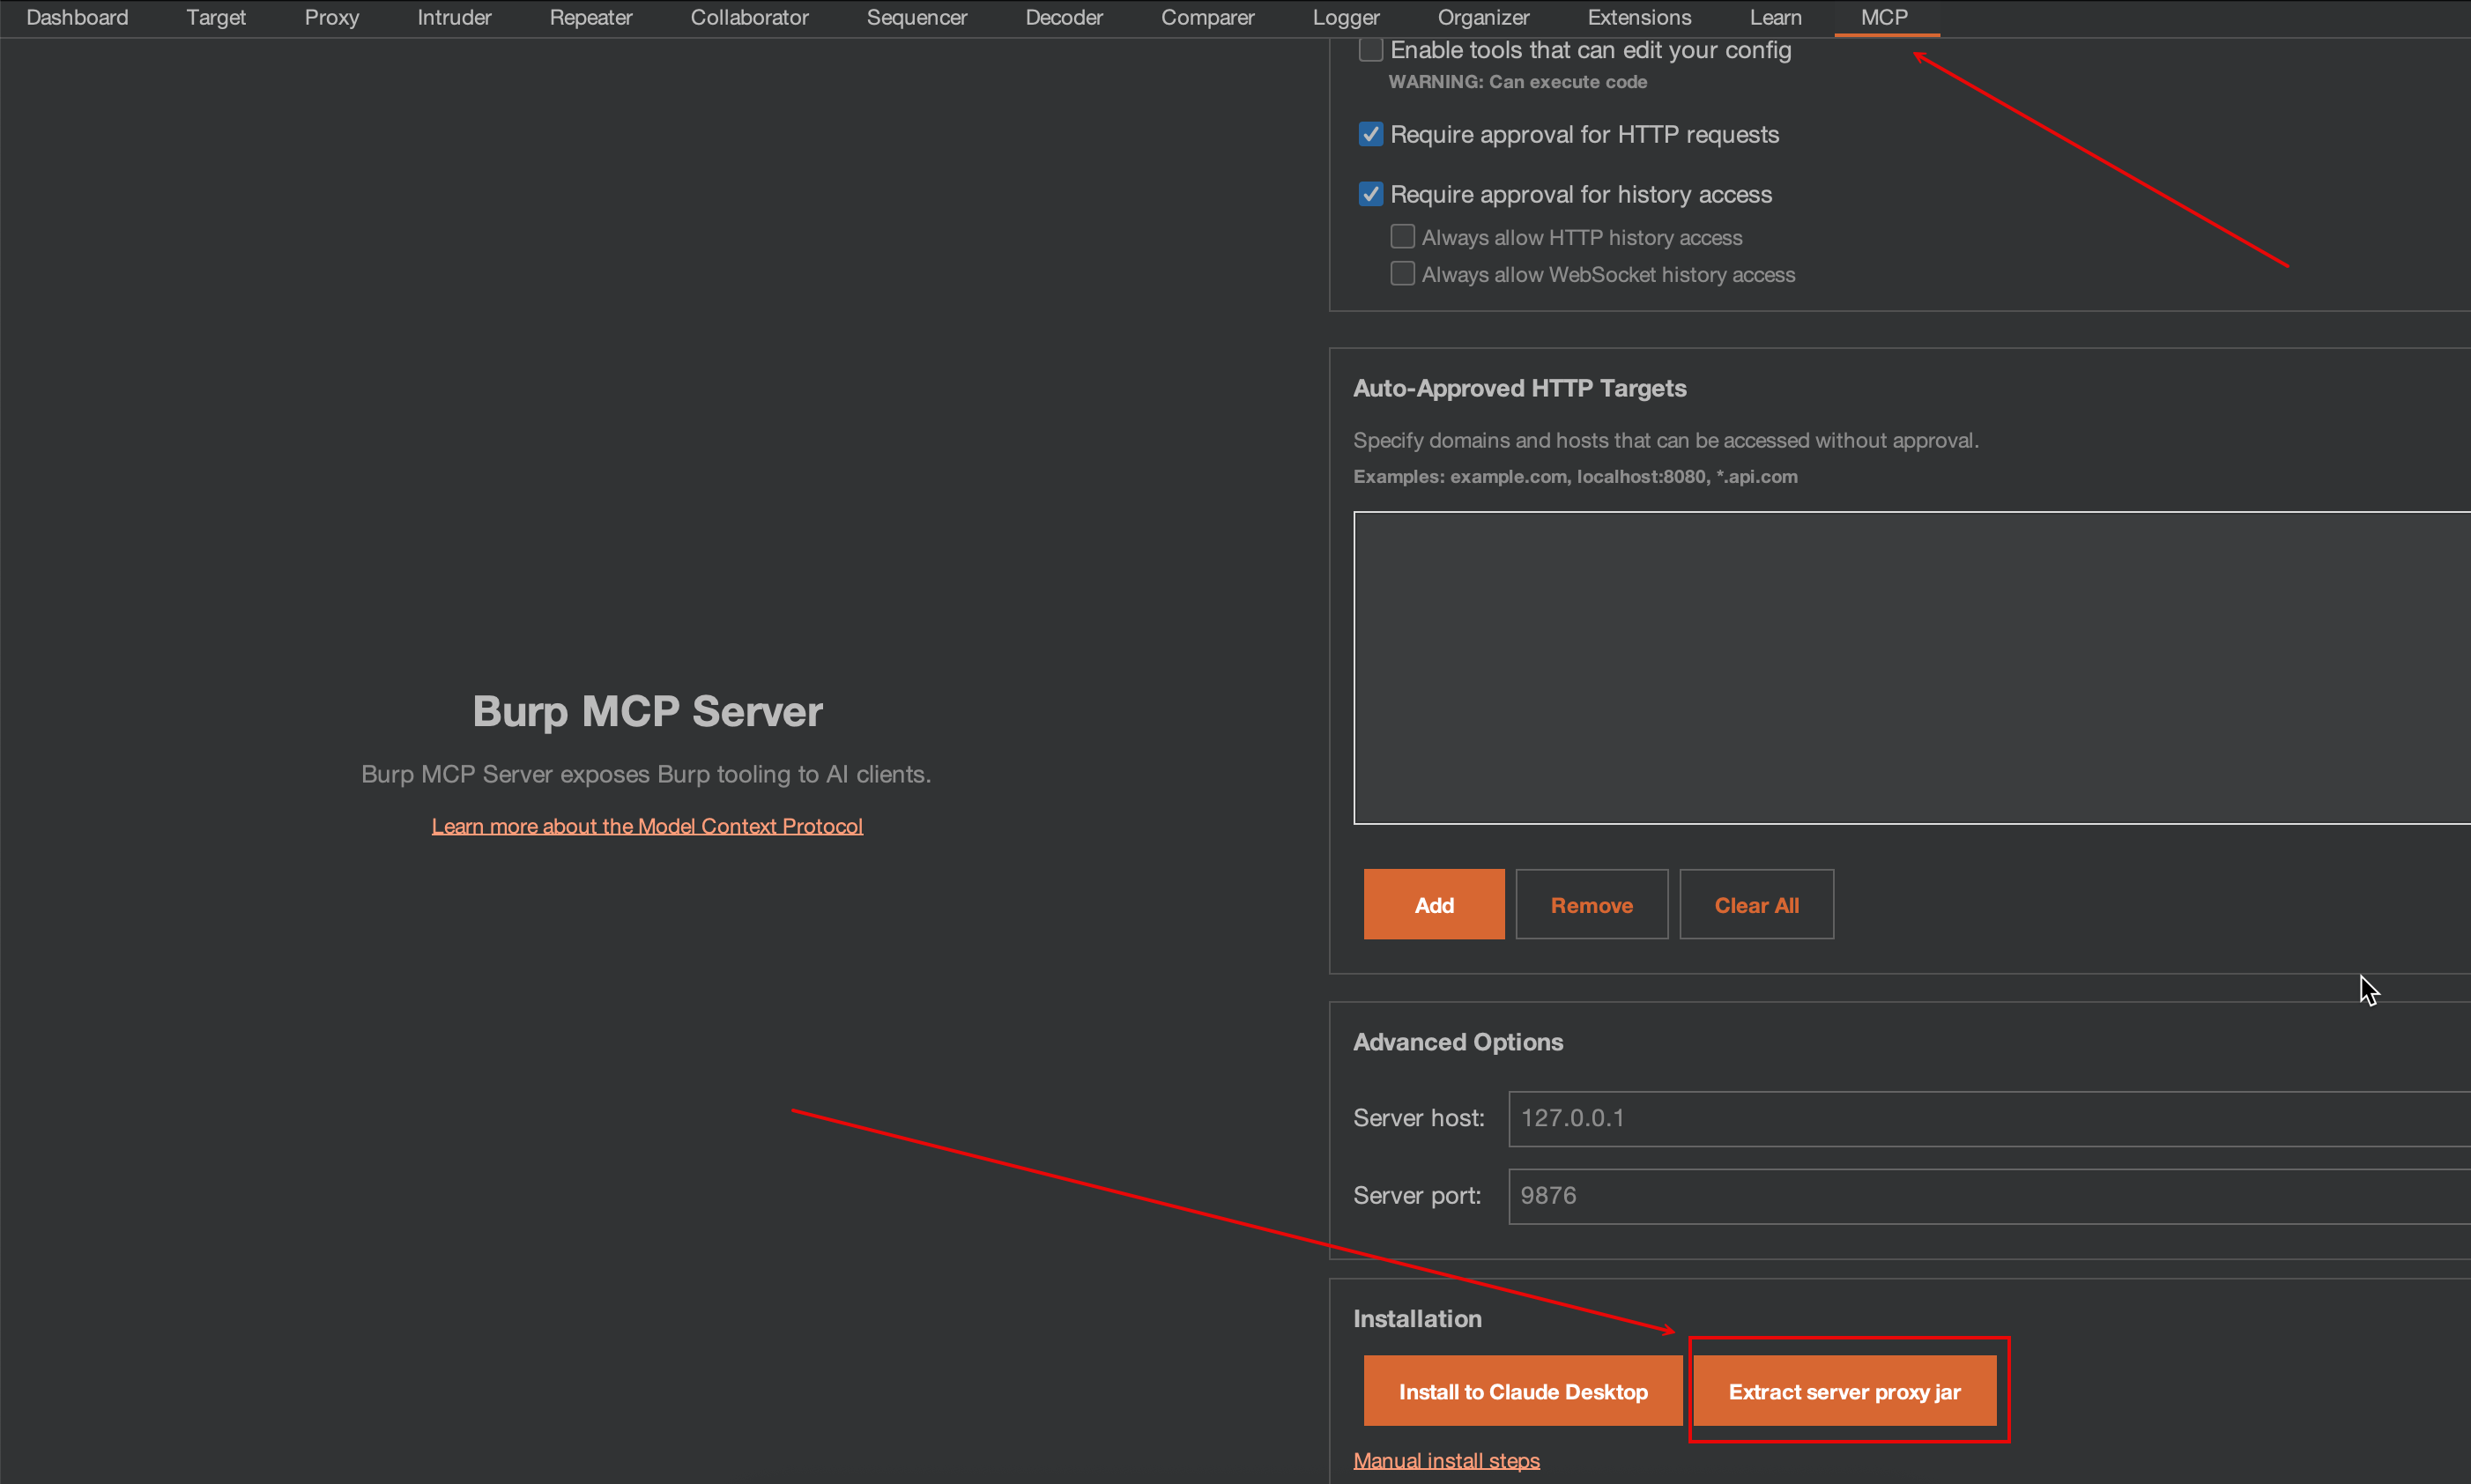Screen dimensions: 2471x1484
Task: Click Clear All targets button
Action: click(1755, 904)
